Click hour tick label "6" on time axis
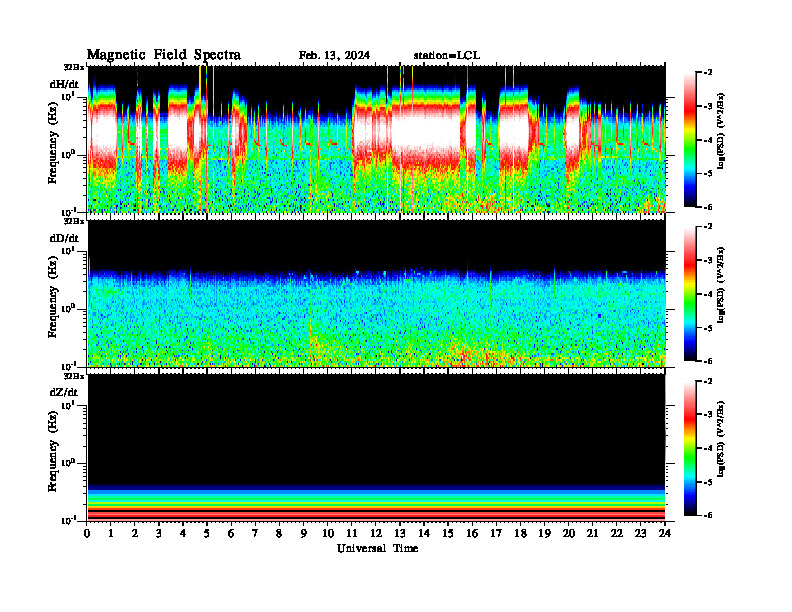792x612 pixels. (231, 534)
